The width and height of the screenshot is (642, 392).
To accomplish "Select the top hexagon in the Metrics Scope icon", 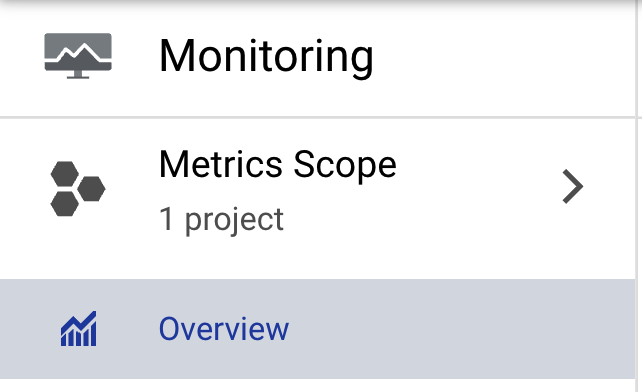I will 65,174.
